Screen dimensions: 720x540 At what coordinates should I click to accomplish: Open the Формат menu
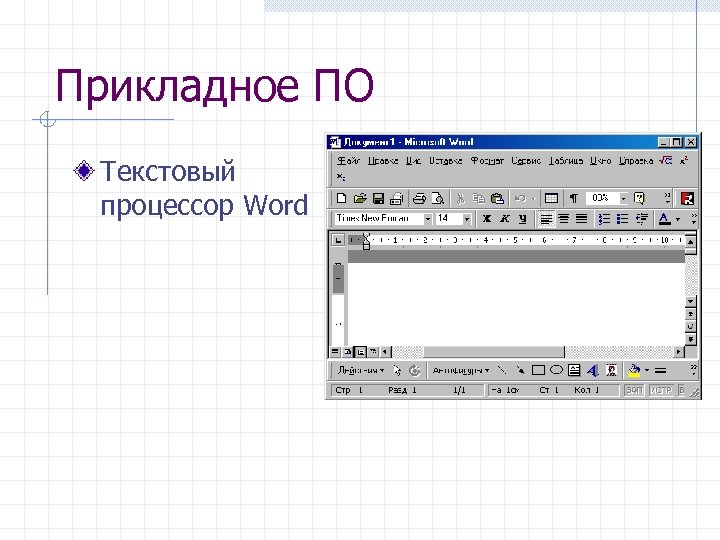click(x=487, y=161)
